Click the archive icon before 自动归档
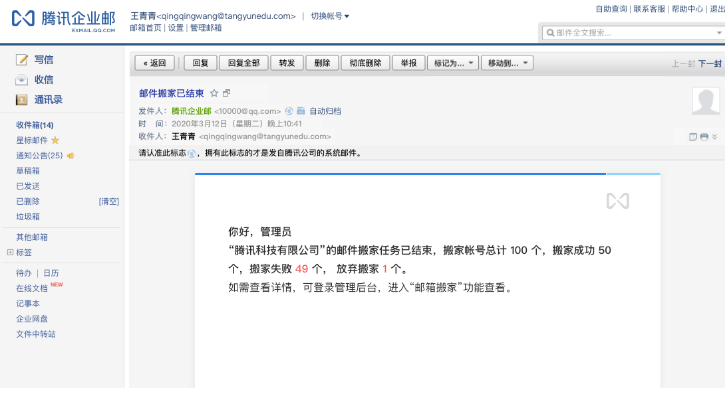Image resolution: width=725 pixels, height=406 pixels. (301, 111)
